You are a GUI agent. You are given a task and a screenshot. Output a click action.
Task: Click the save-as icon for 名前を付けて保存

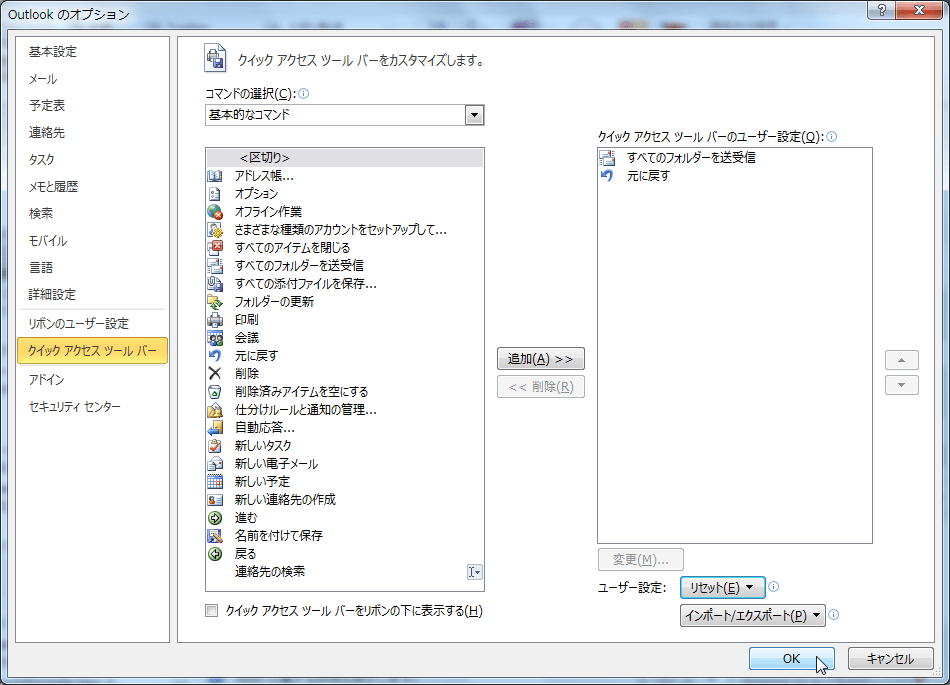pos(215,535)
